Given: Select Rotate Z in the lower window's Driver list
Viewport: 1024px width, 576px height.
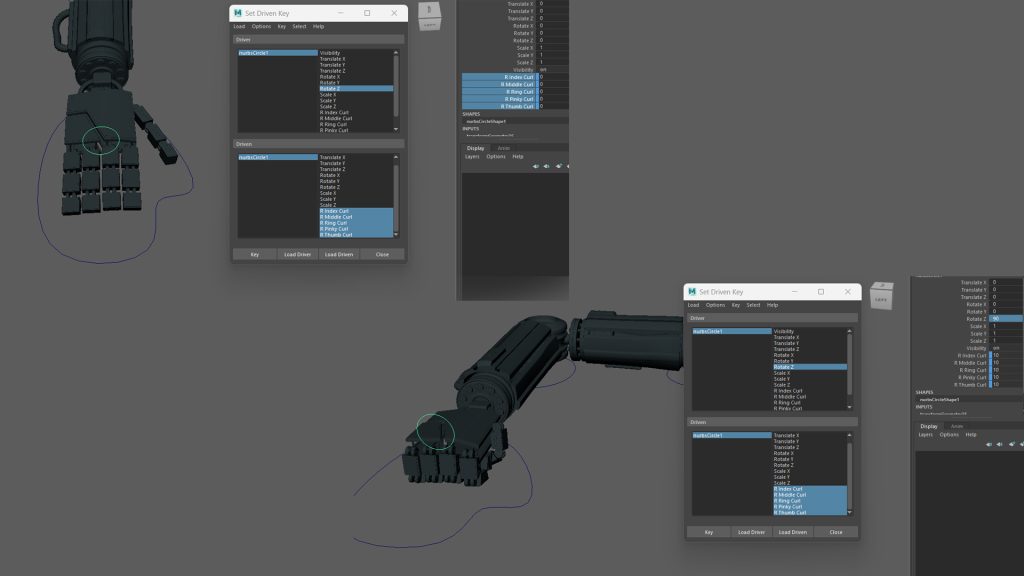Looking at the screenshot, I should click(810, 367).
